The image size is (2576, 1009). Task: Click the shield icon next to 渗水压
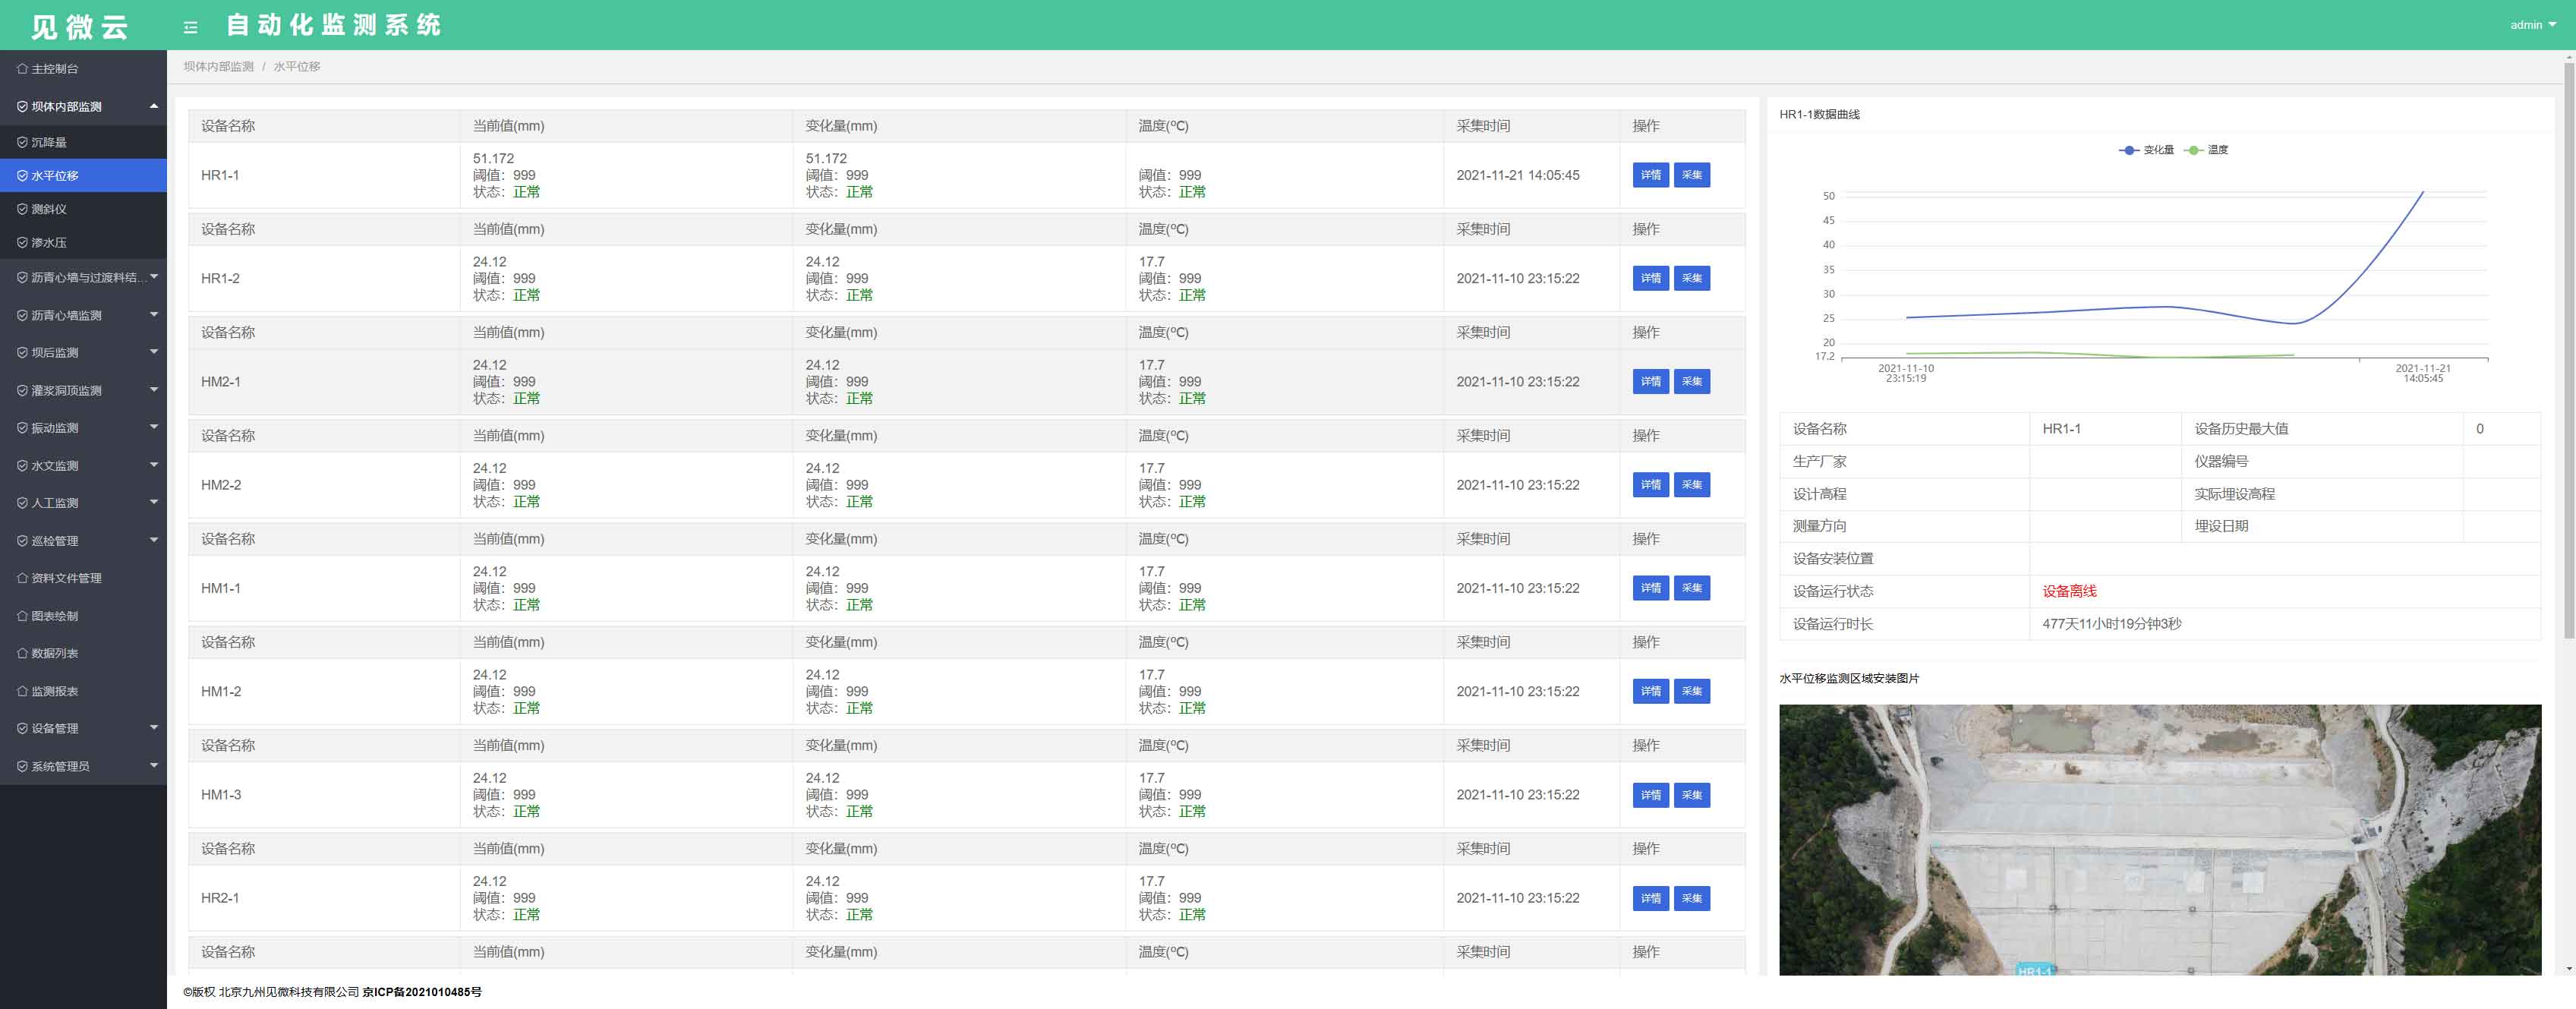[x=22, y=243]
